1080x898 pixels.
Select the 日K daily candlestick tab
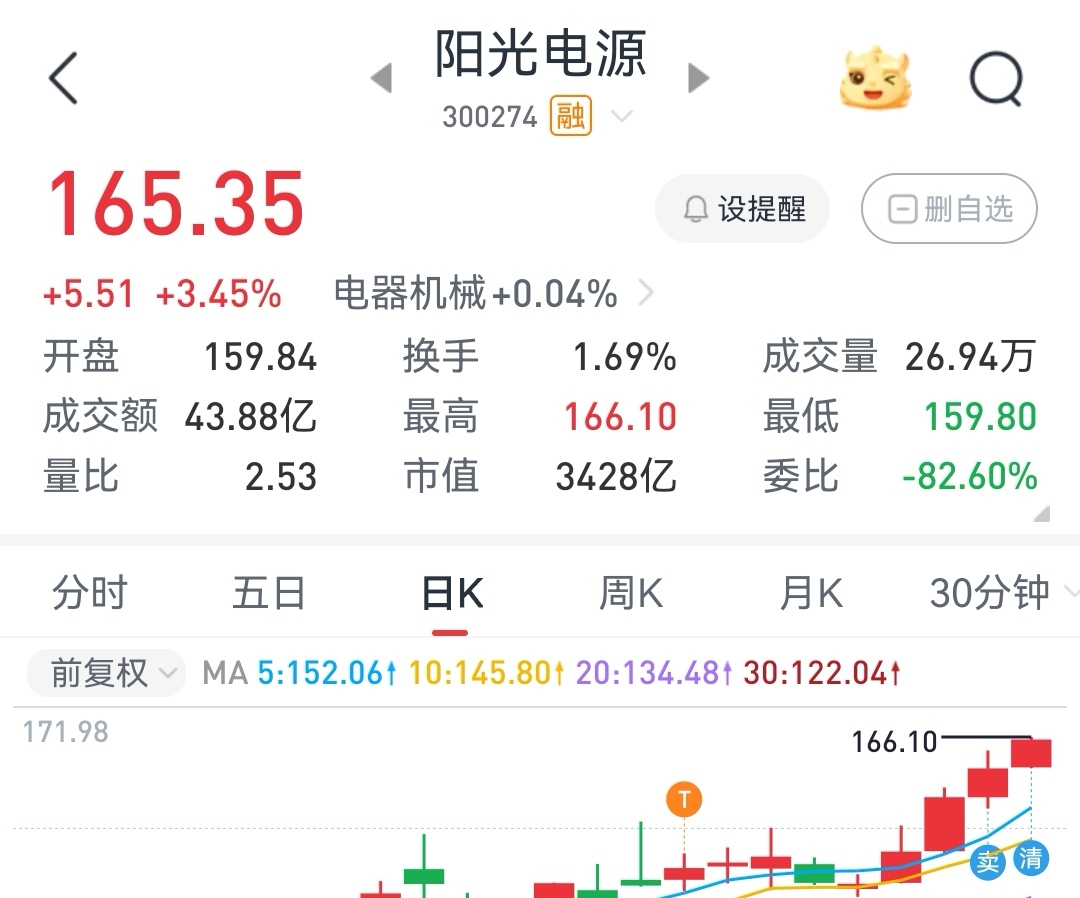(452, 593)
